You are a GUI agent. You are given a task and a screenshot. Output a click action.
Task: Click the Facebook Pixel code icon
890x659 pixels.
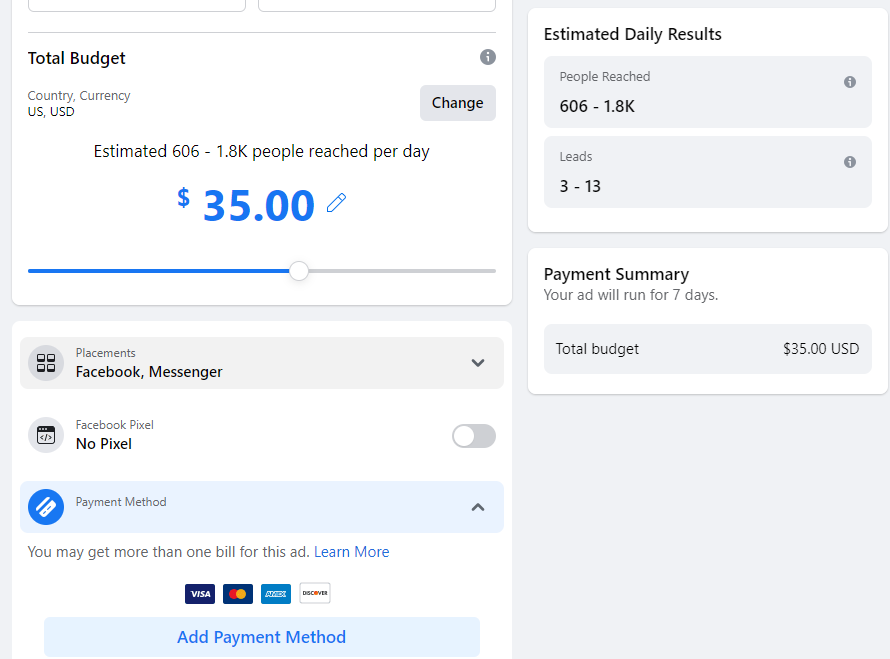tap(46, 435)
